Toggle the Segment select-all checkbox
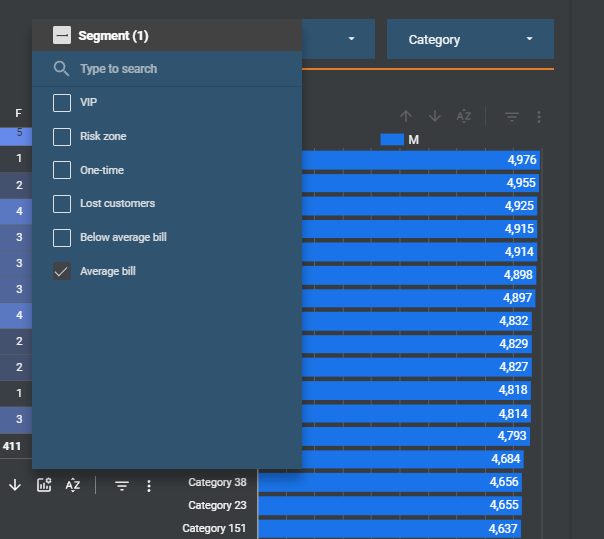The height and width of the screenshot is (539, 604). tap(62, 35)
